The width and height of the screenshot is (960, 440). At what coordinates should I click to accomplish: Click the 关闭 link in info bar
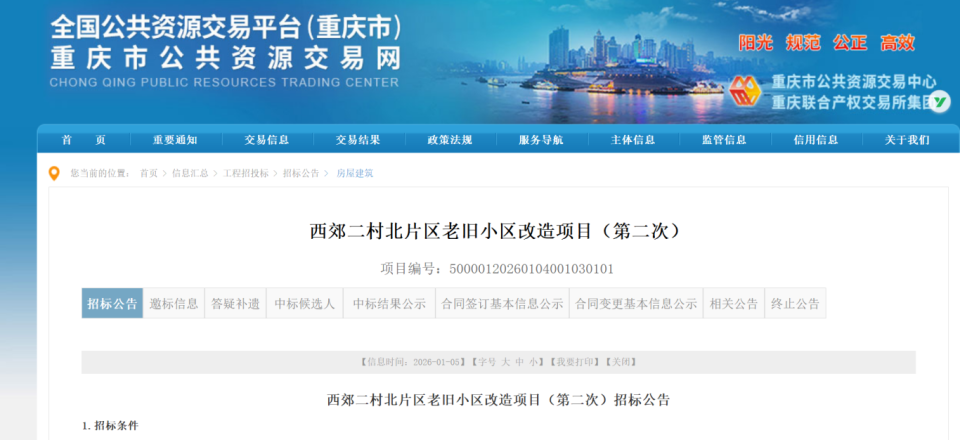tap(620, 362)
